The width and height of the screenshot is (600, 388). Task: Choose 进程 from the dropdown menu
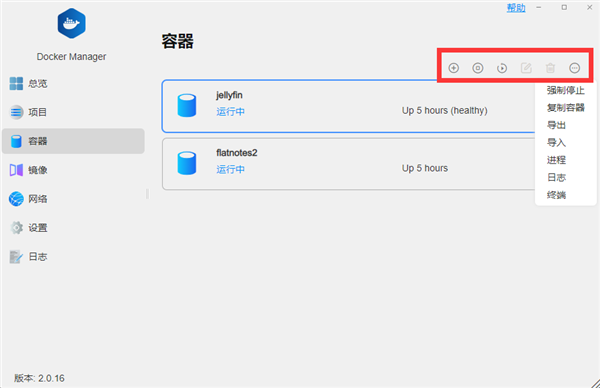556,160
